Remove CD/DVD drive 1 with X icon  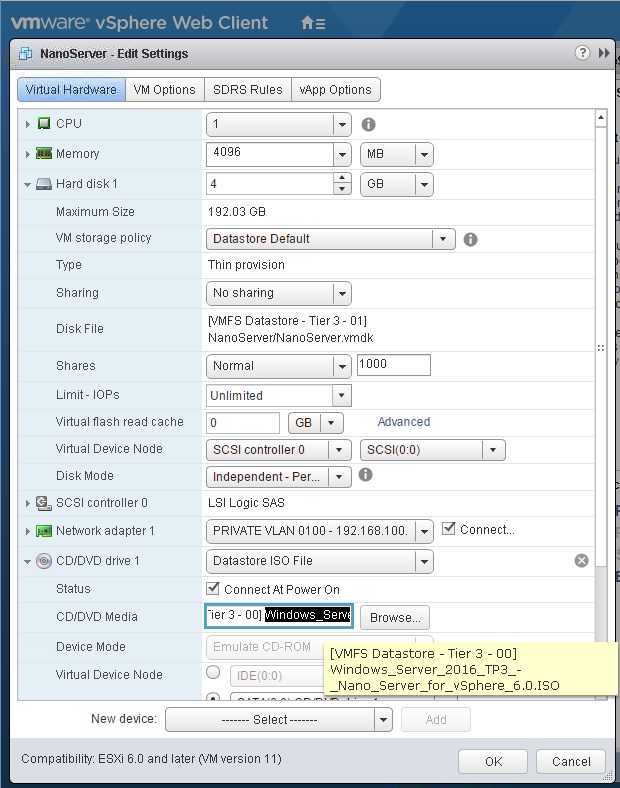[x=581, y=560]
